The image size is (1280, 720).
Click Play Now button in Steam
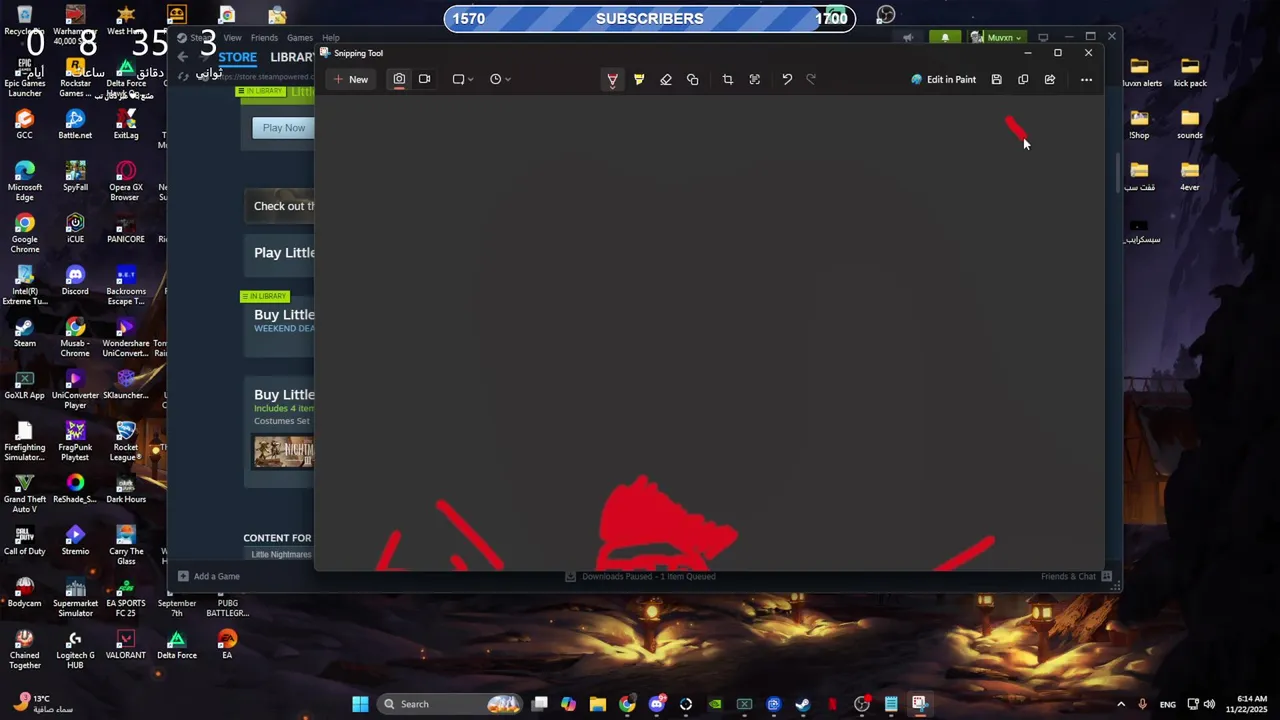[284, 128]
